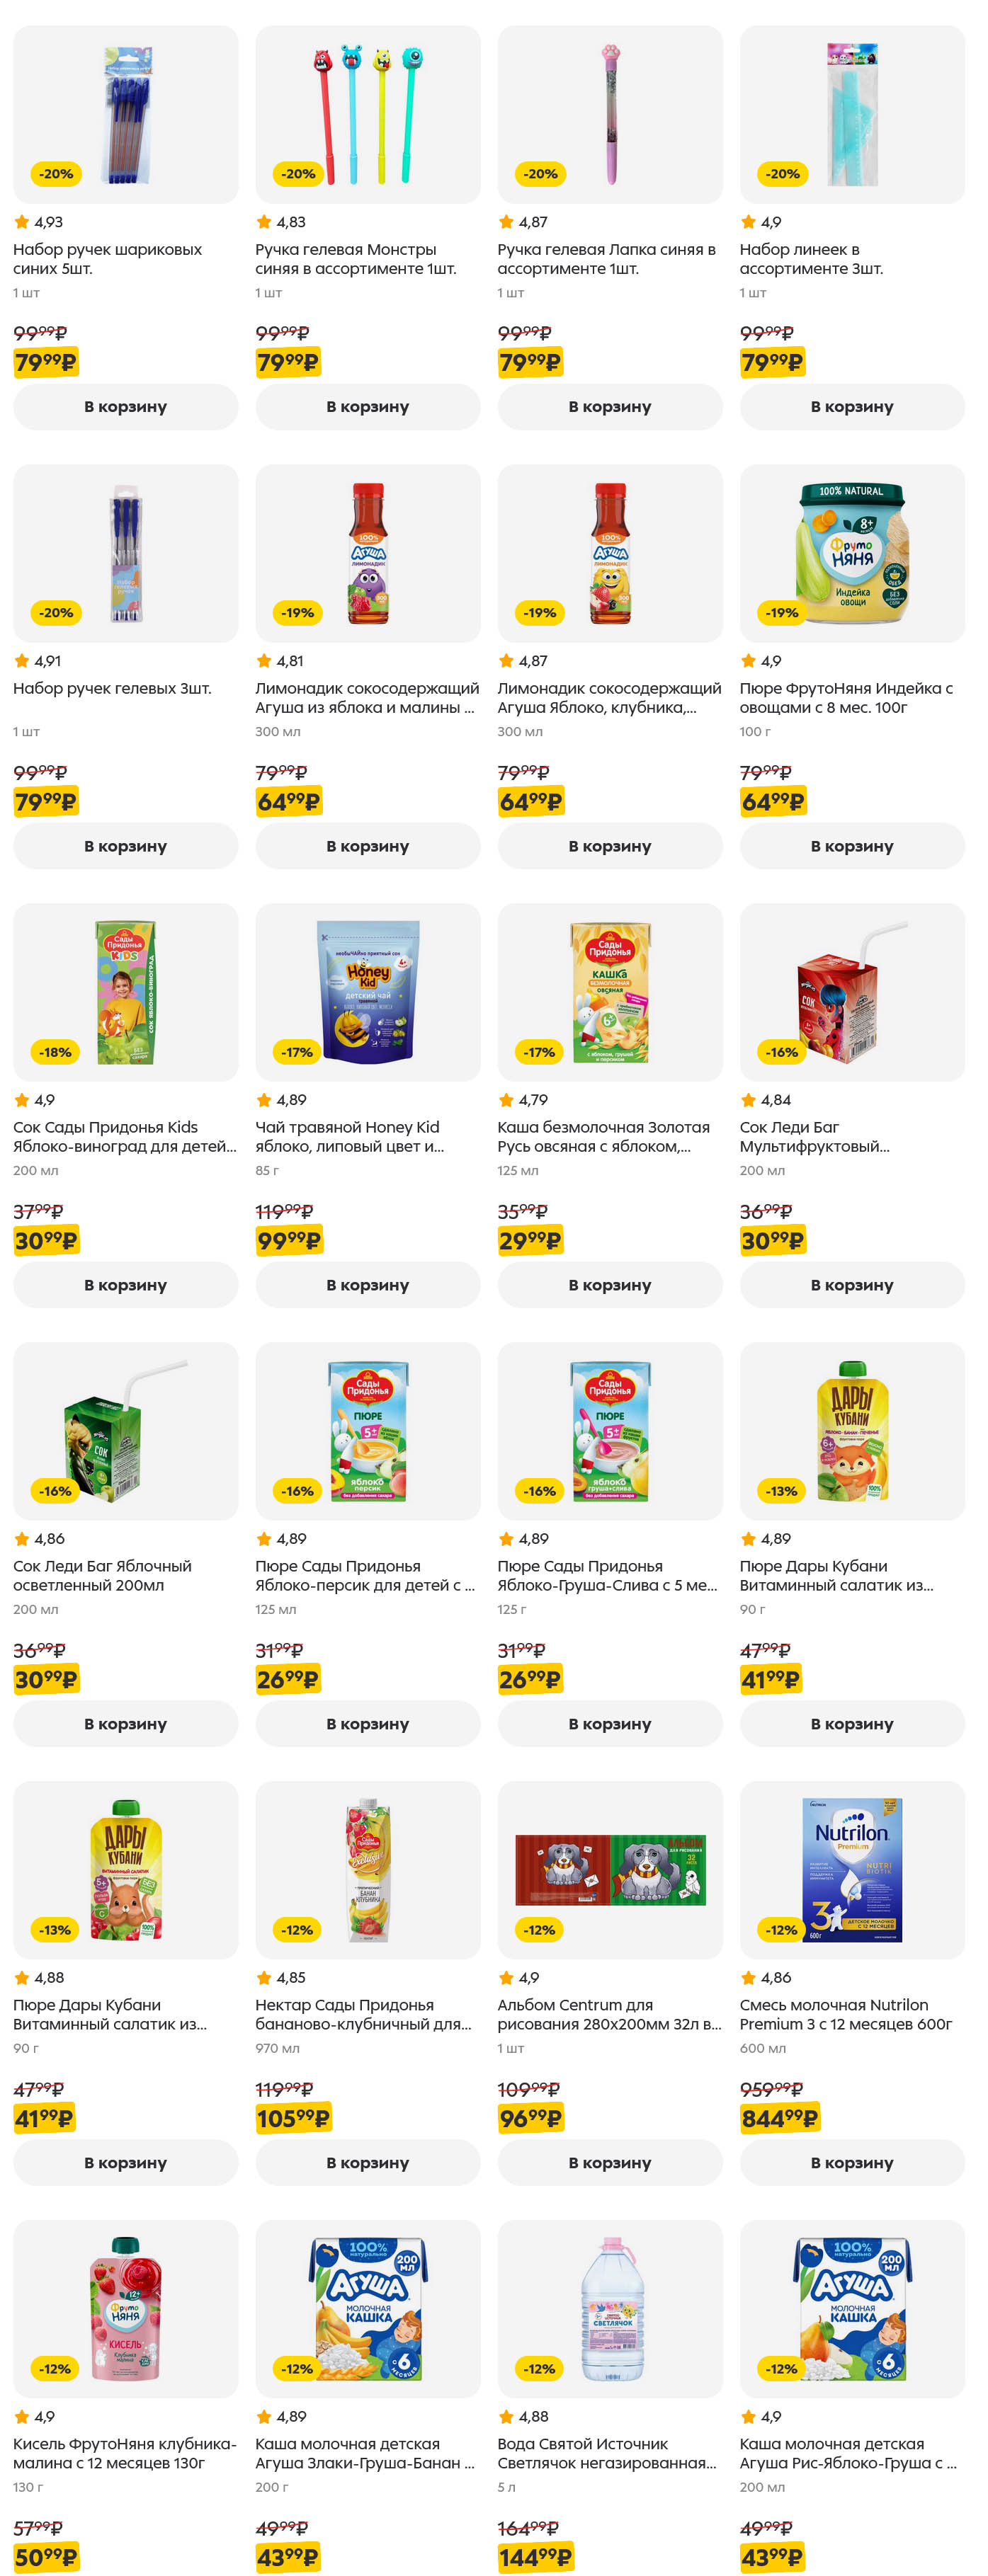Open Вода Святой Источник Светлячок bottle image
This screenshot has height=2576, width=988.
(609, 2309)
